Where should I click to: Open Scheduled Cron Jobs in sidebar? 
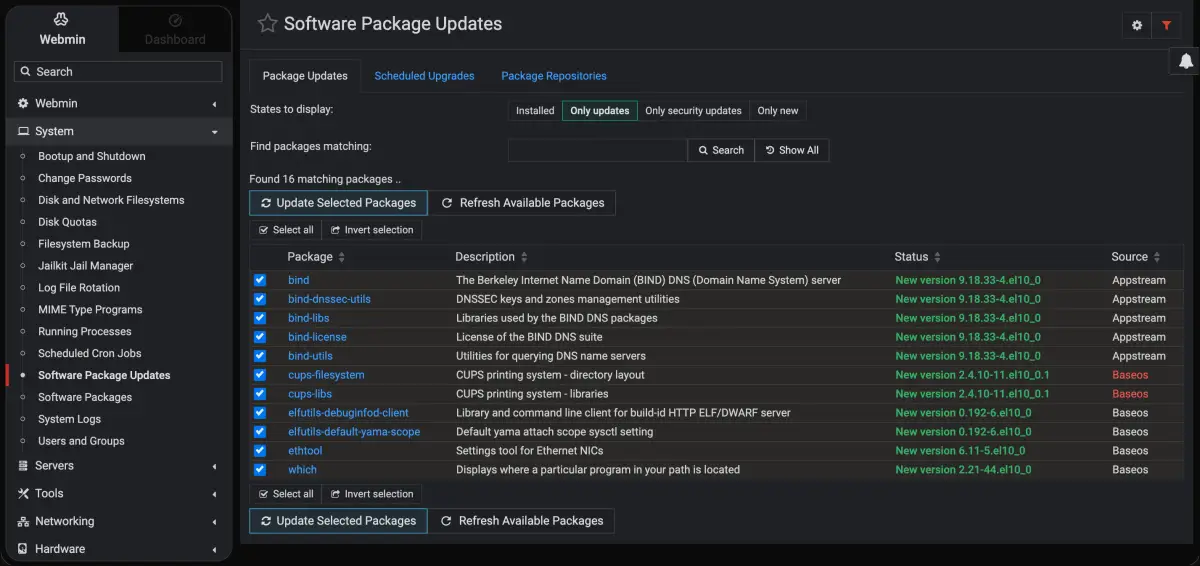point(90,353)
